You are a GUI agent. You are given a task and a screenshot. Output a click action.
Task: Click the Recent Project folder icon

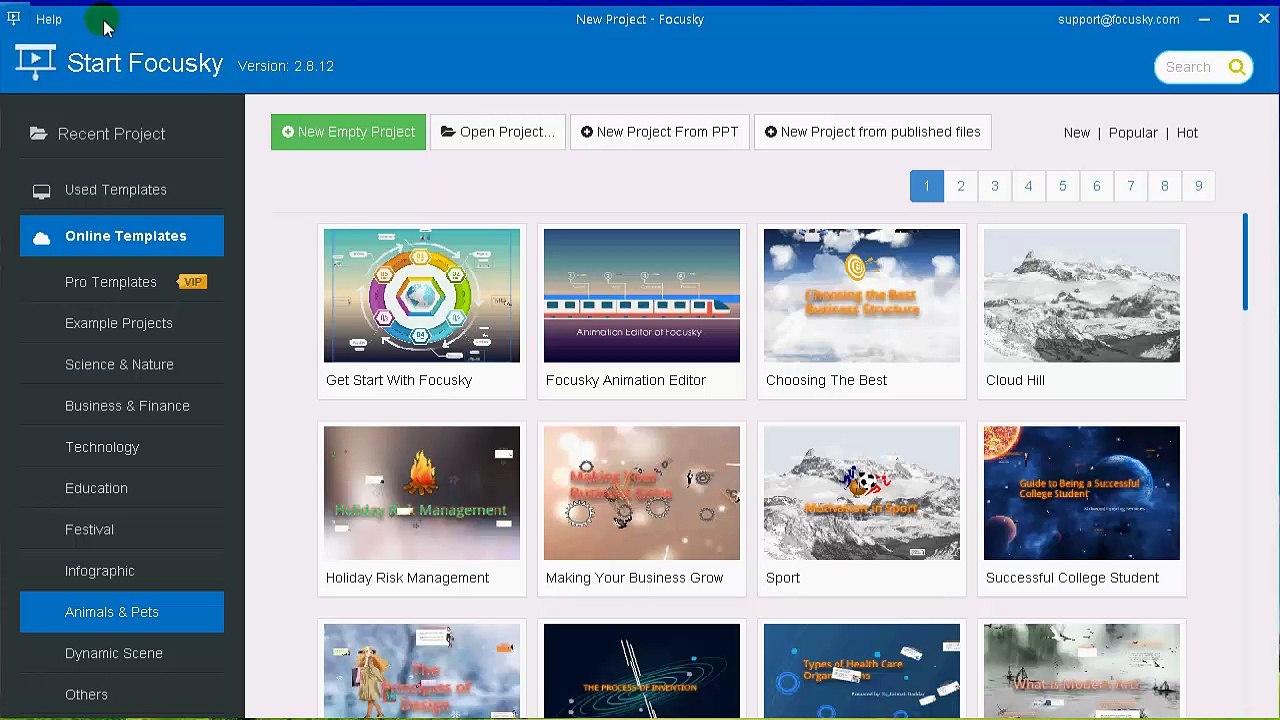click(x=39, y=133)
